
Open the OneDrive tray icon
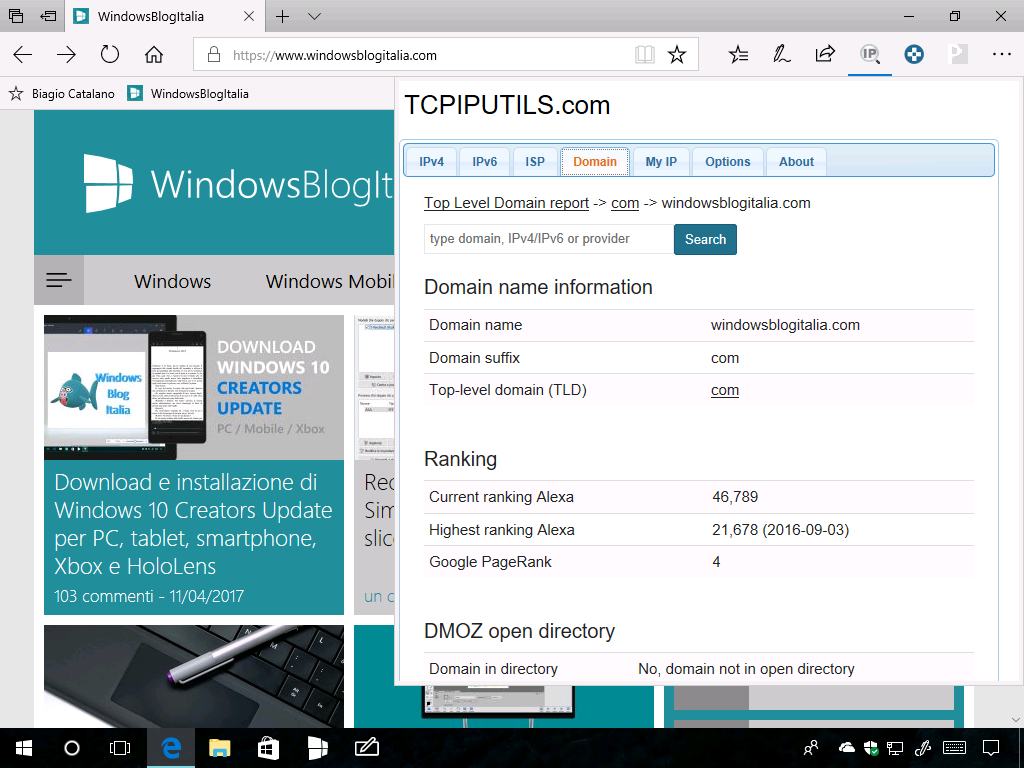click(x=847, y=748)
